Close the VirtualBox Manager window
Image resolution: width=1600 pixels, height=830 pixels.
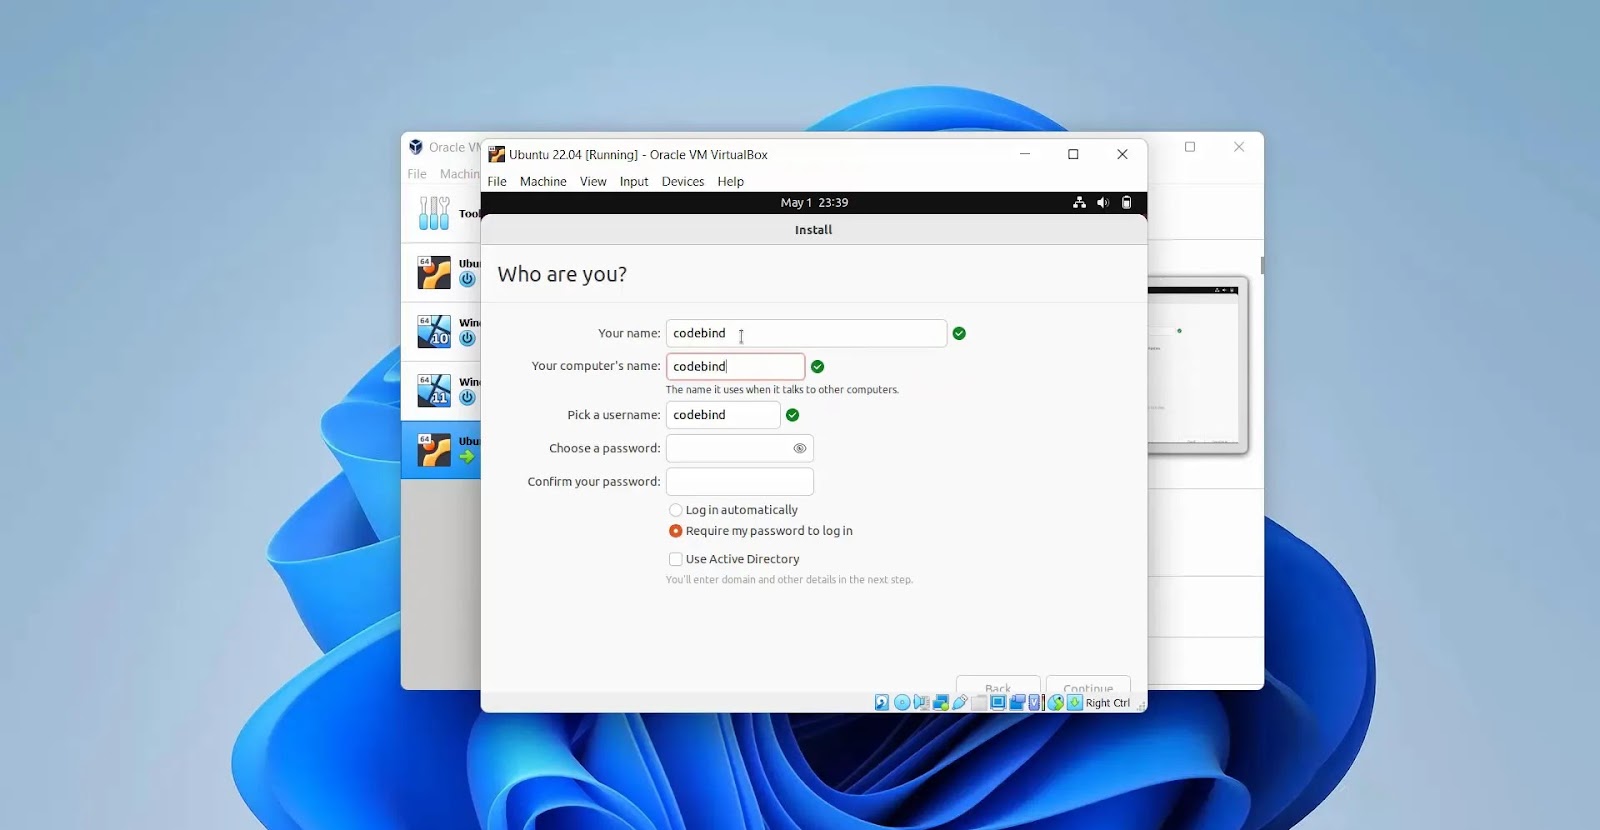pos(1239,147)
